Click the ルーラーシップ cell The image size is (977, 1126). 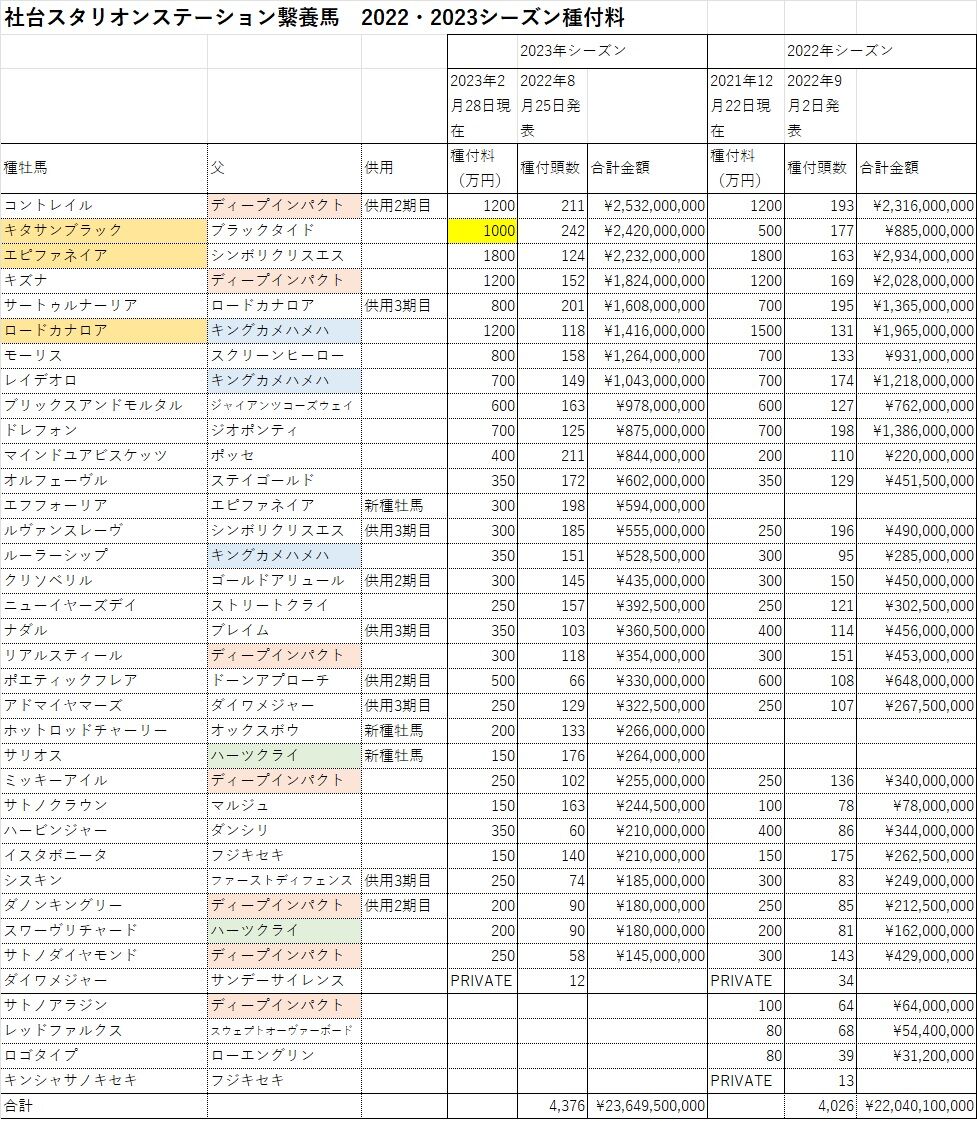pyautogui.click(x=104, y=555)
